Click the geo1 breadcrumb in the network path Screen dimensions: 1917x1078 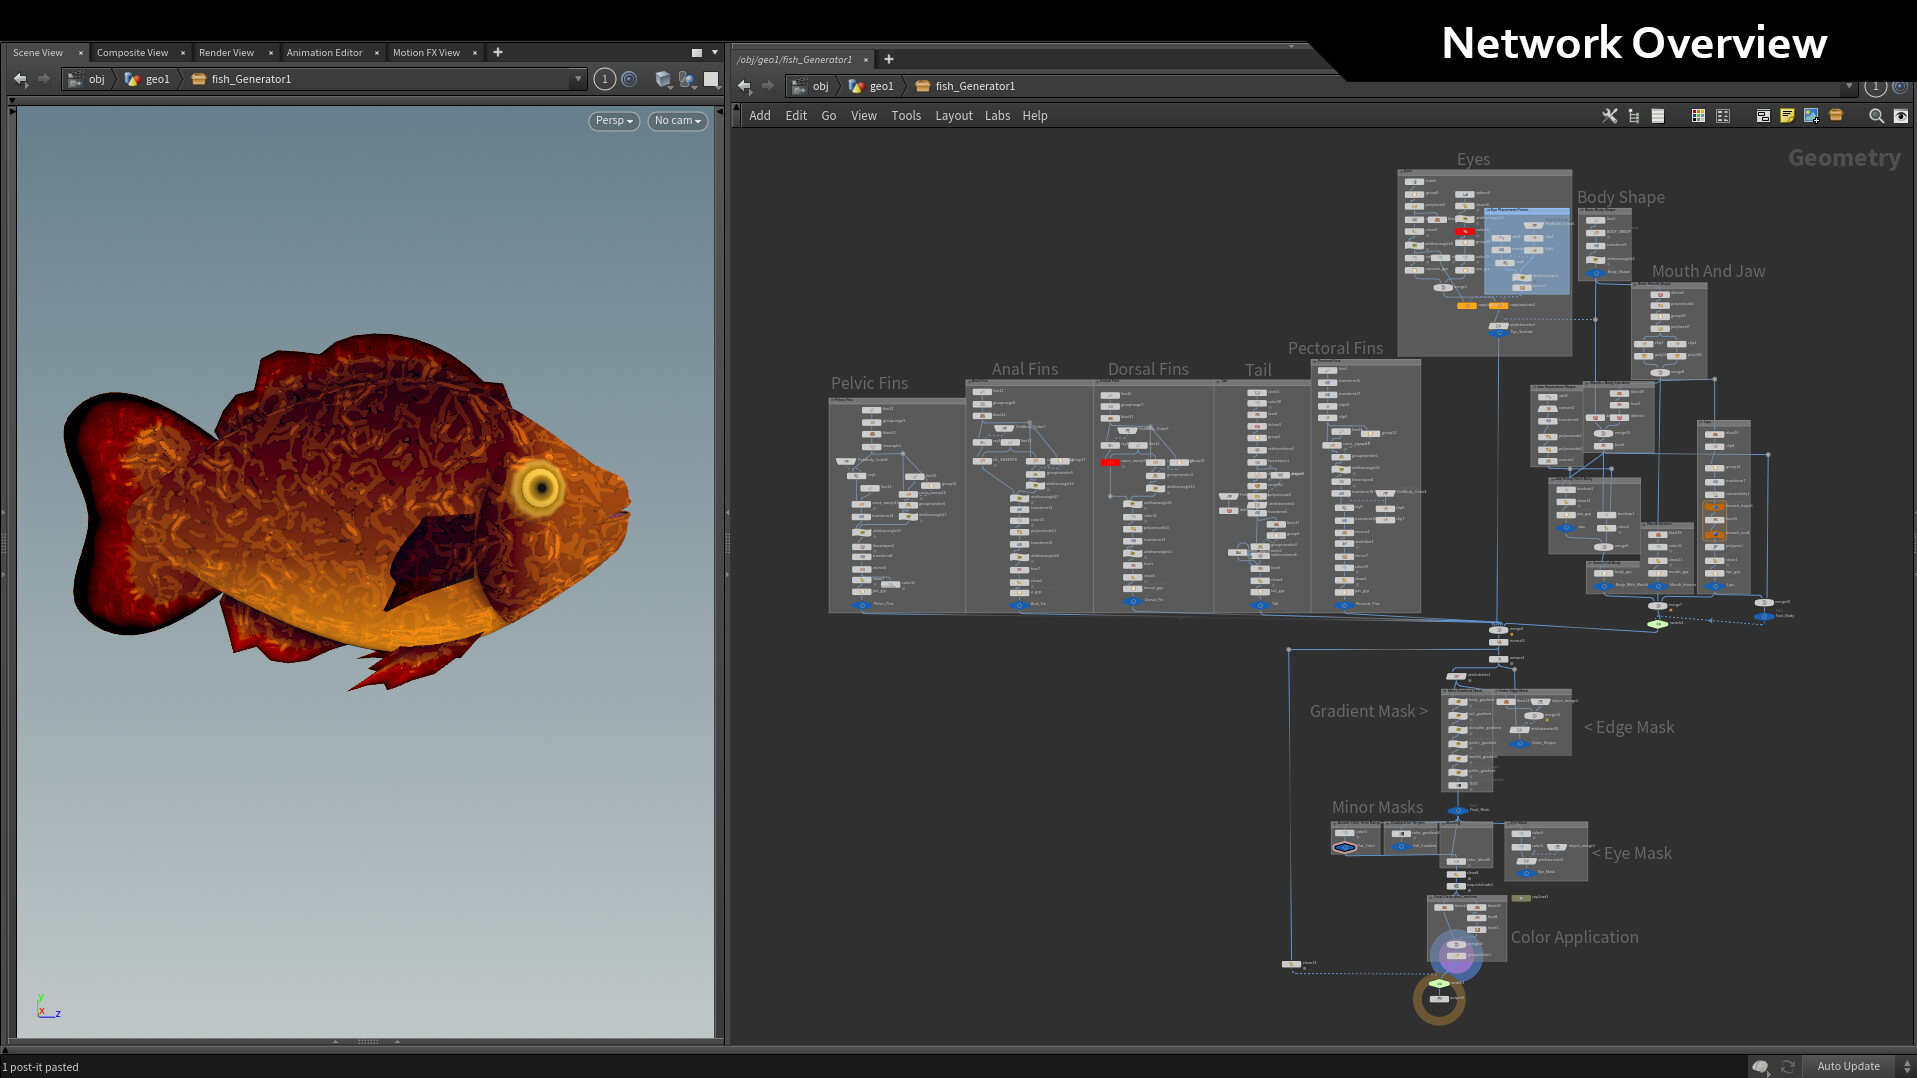pyautogui.click(x=880, y=86)
